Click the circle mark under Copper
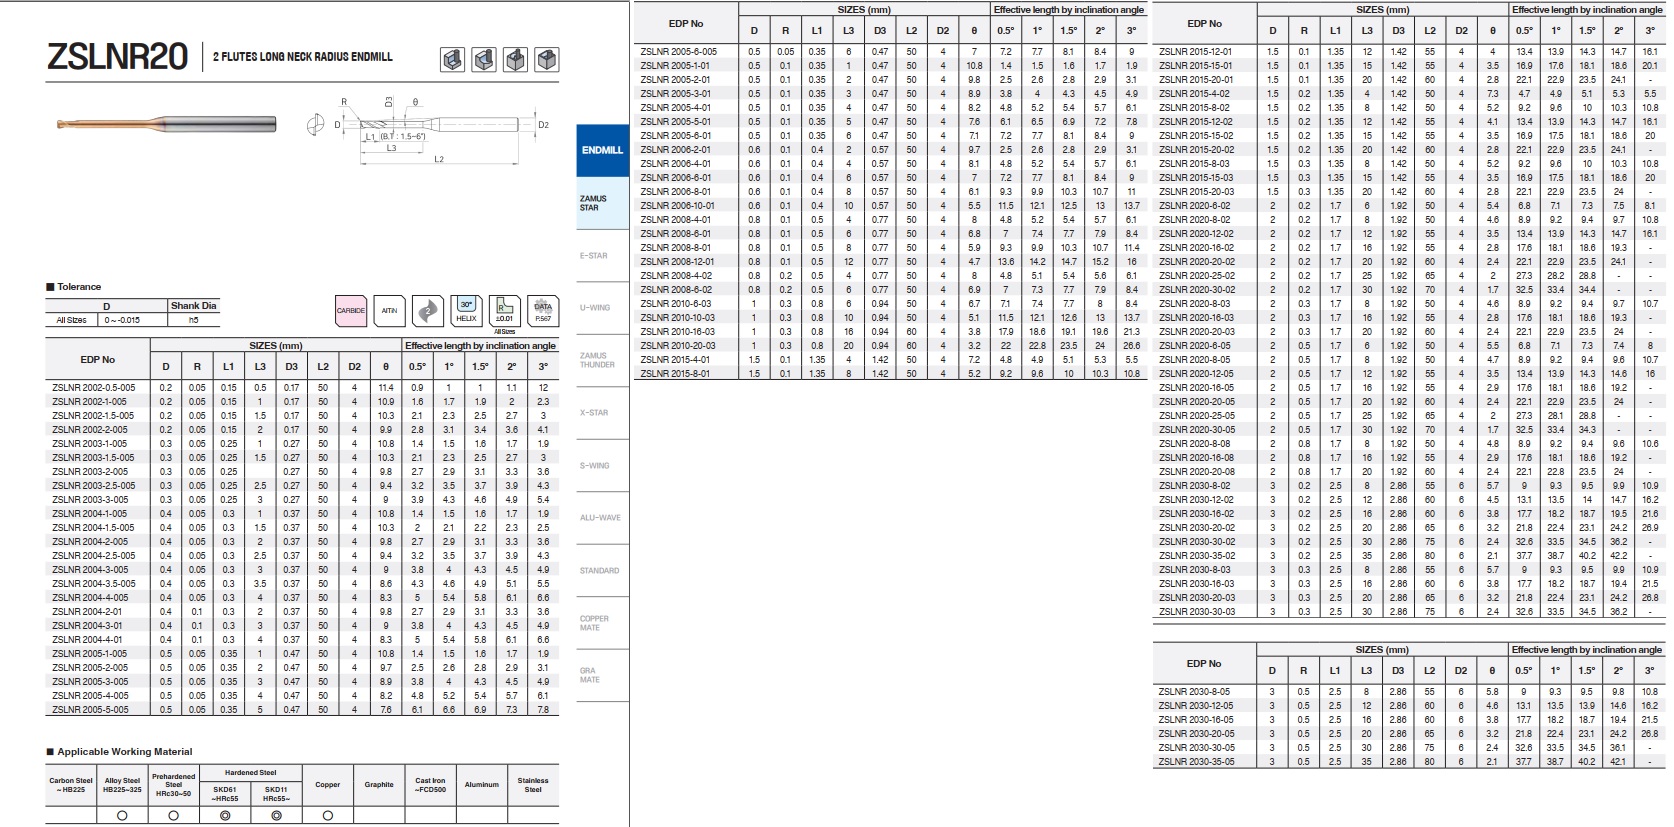1674x827 pixels. pos(328,815)
